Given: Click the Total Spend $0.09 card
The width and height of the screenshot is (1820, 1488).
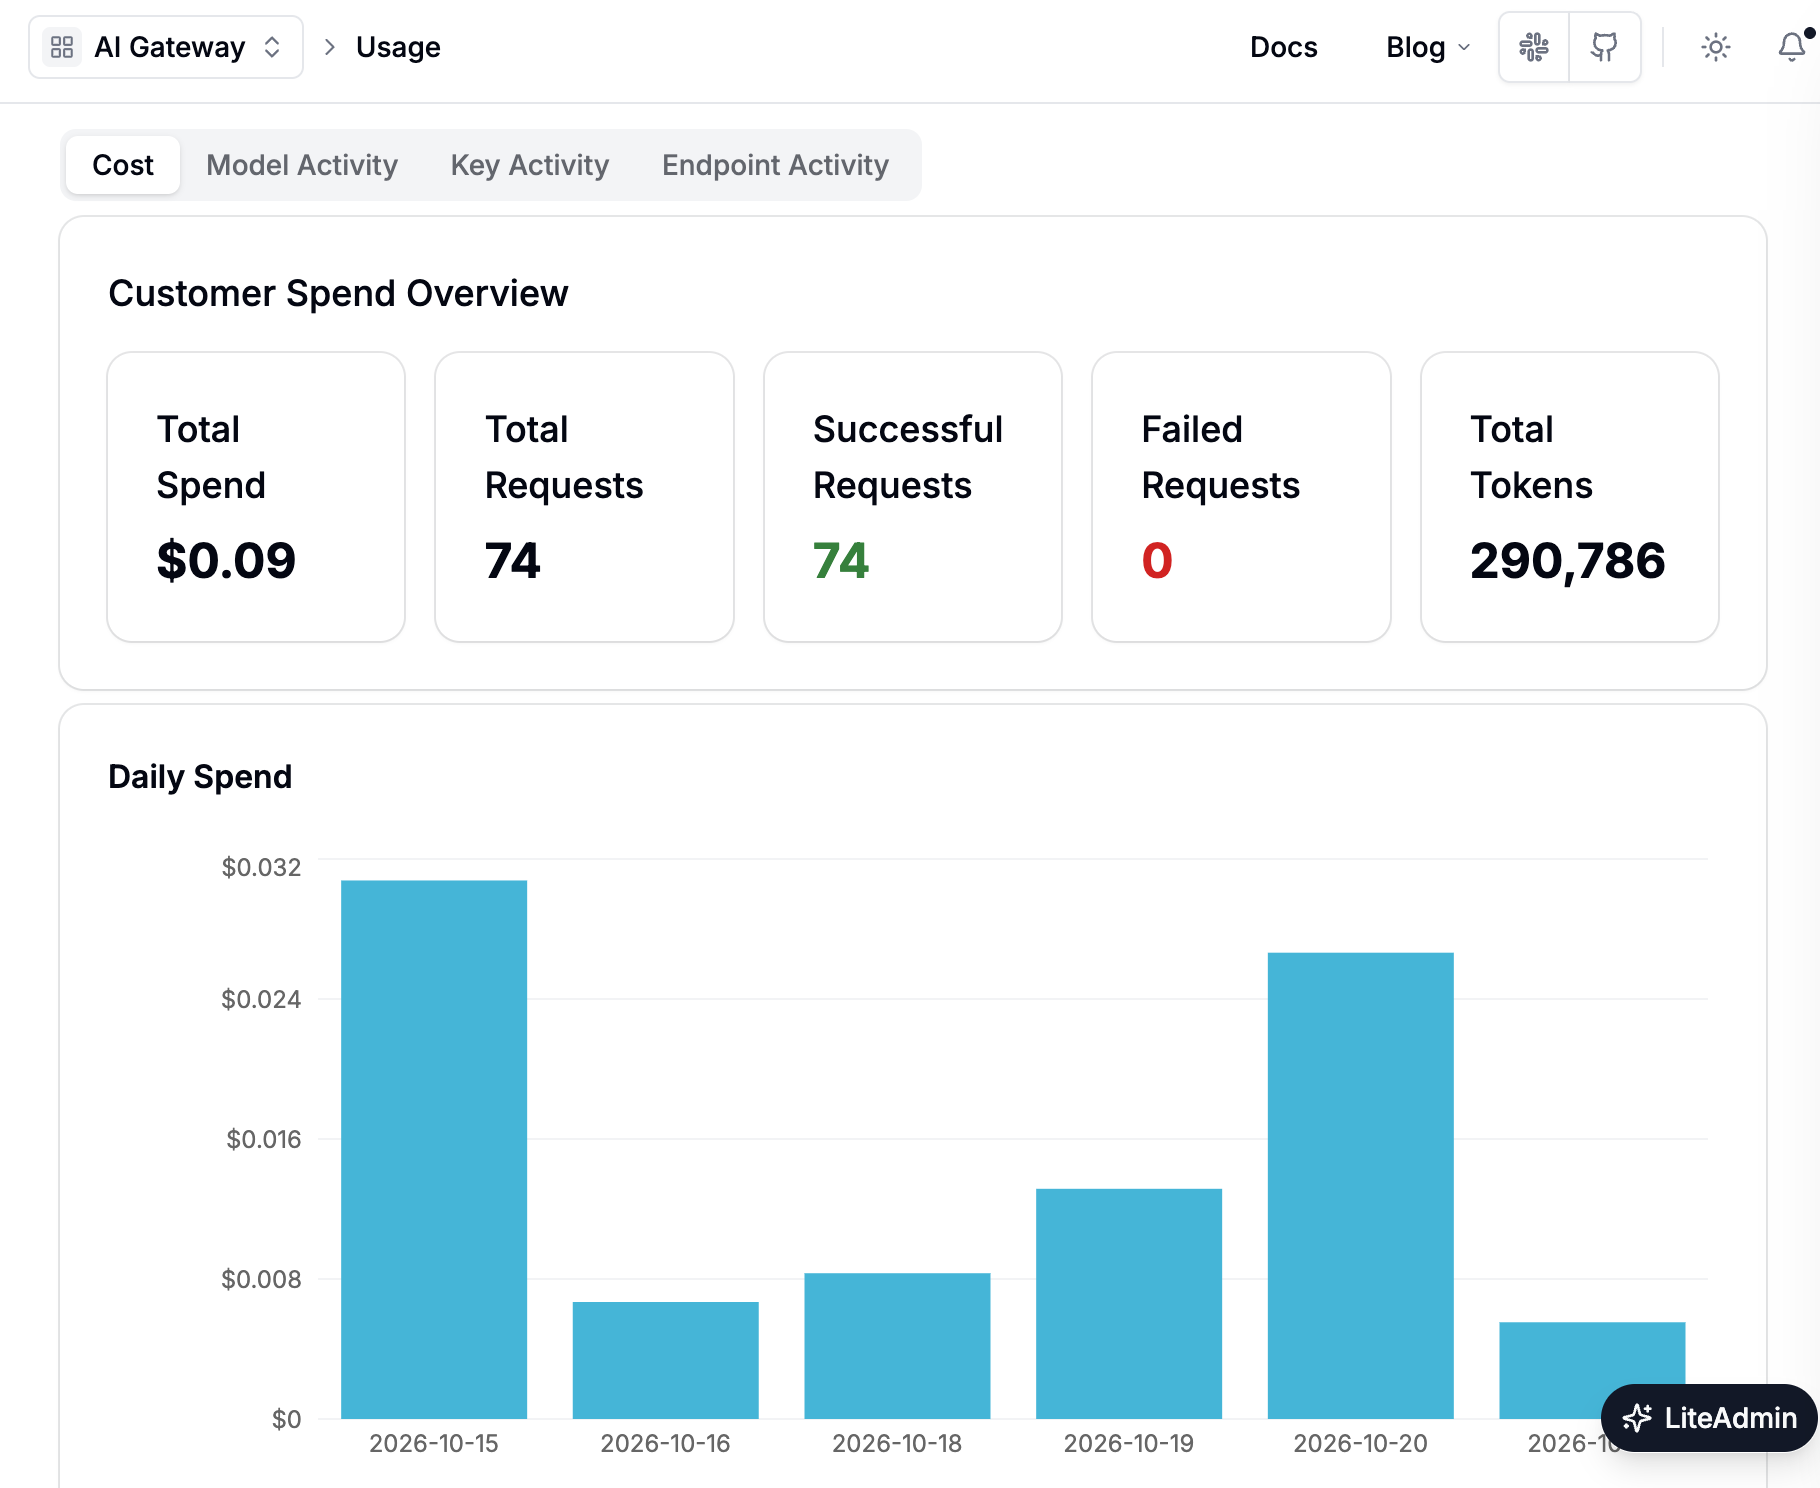Looking at the screenshot, I should click(x=256, y=497).
